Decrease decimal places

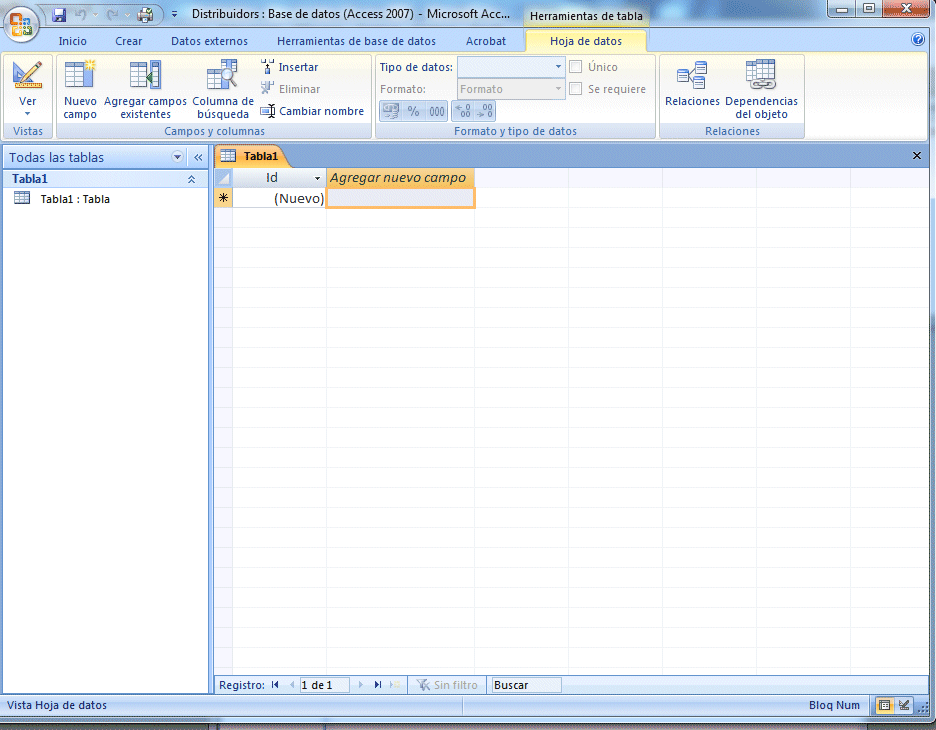tap(485, 111)
